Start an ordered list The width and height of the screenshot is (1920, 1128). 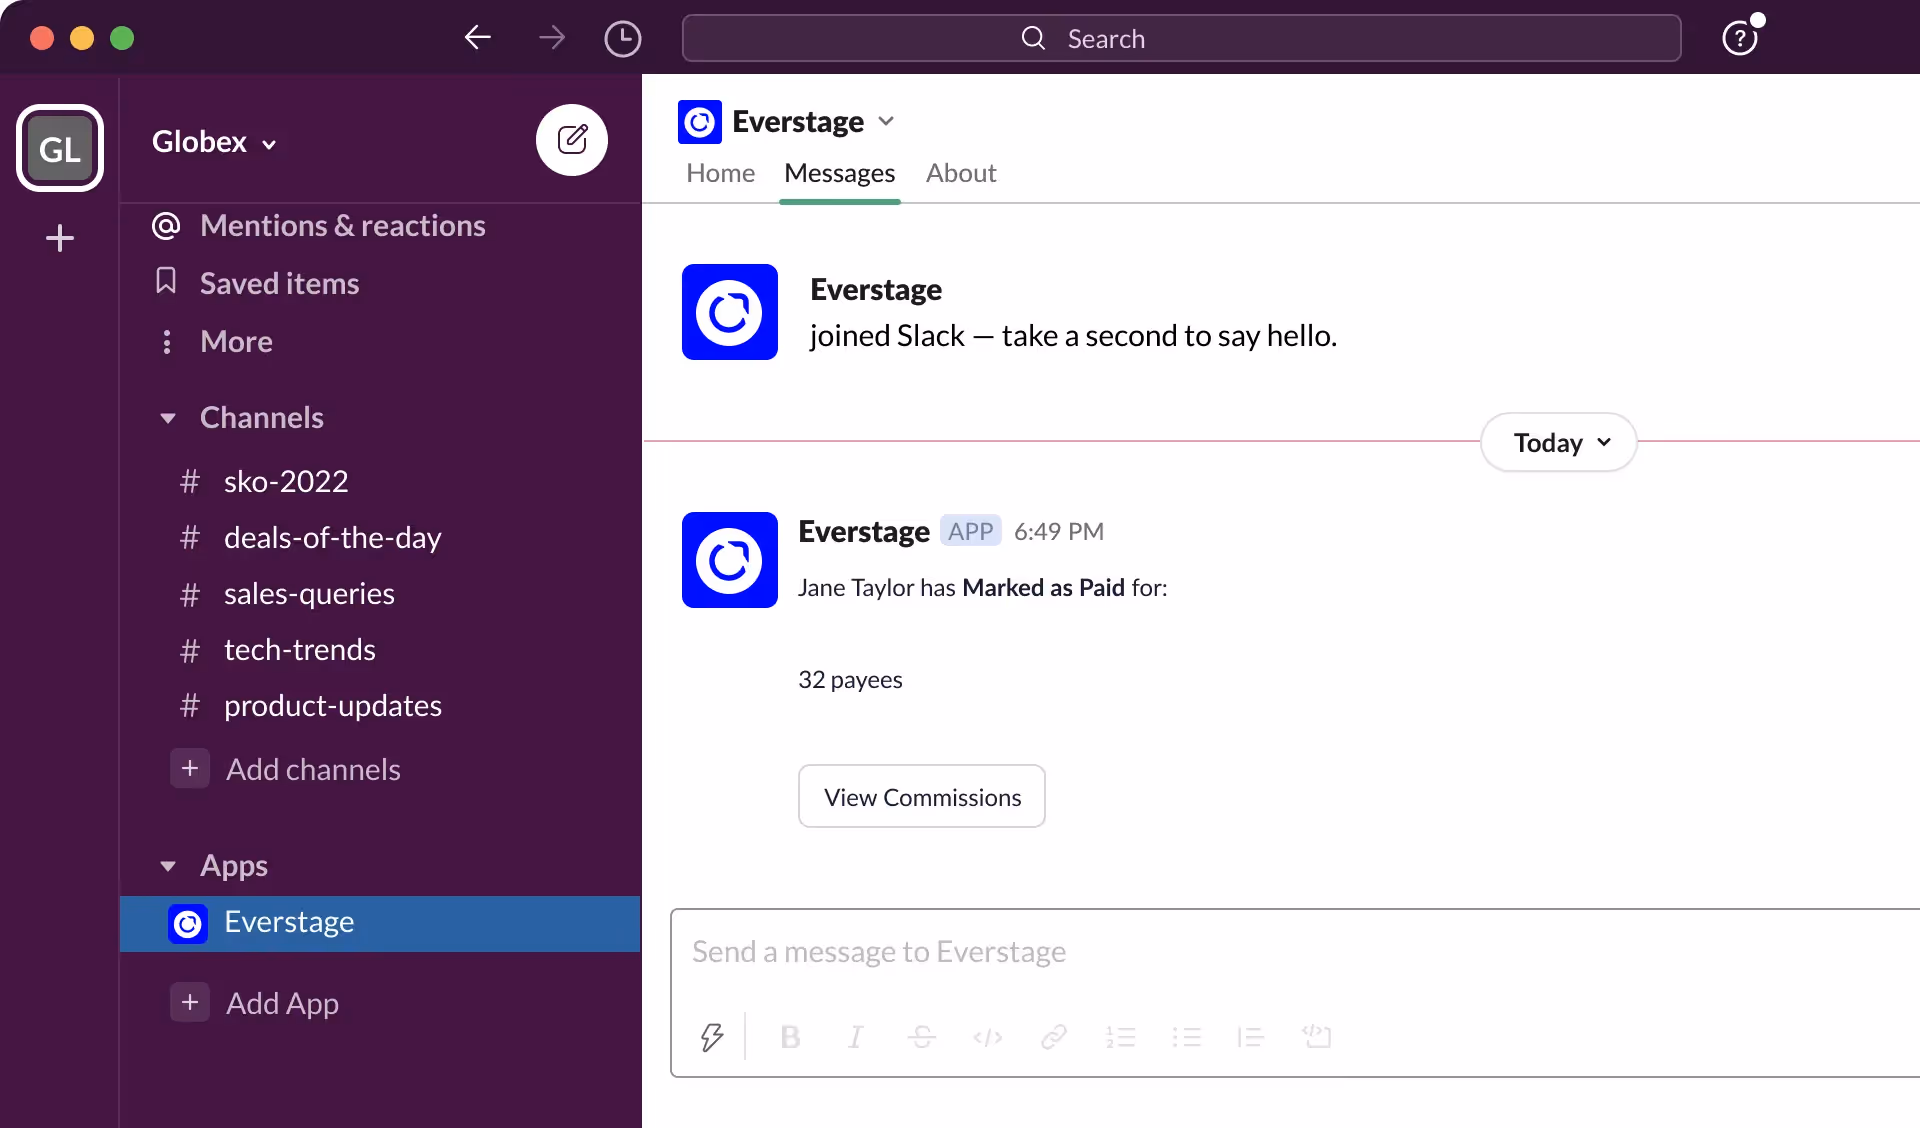click(1120, 1037)
